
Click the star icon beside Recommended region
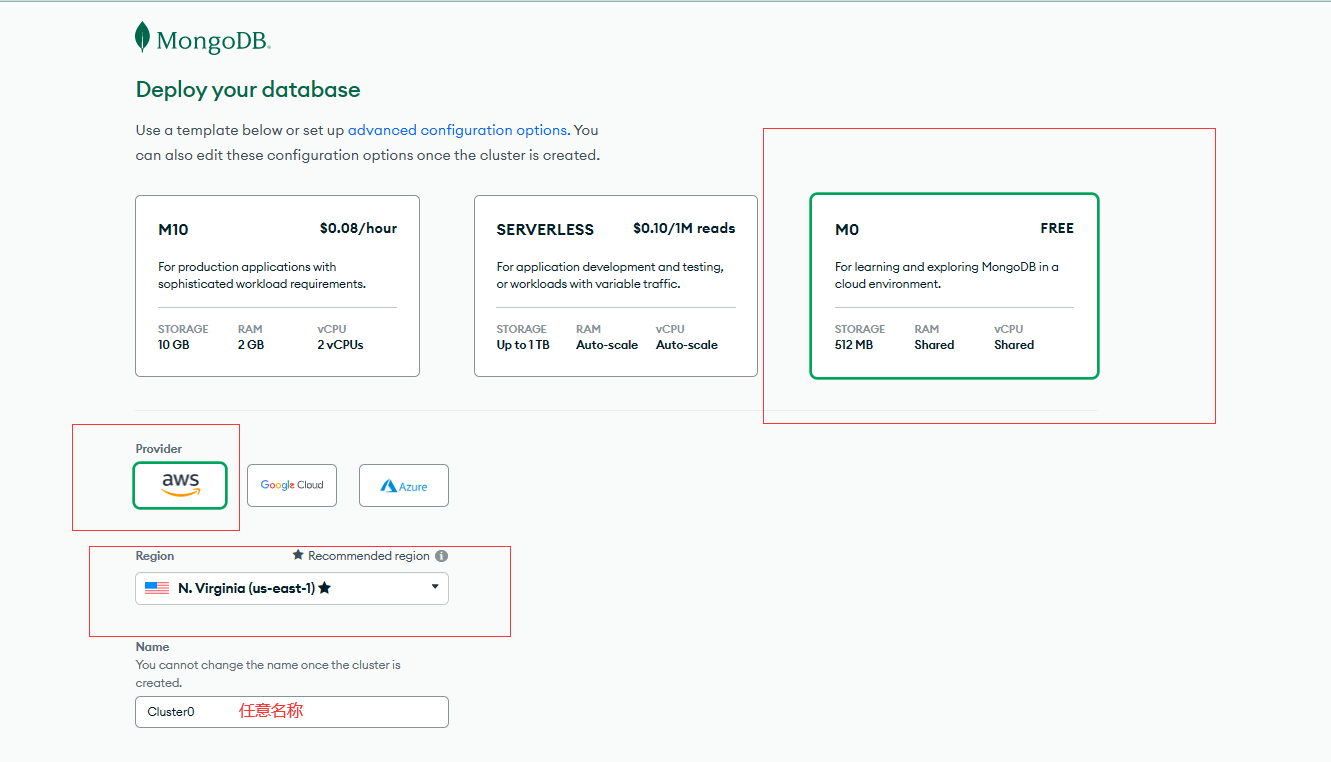point(298,556)
